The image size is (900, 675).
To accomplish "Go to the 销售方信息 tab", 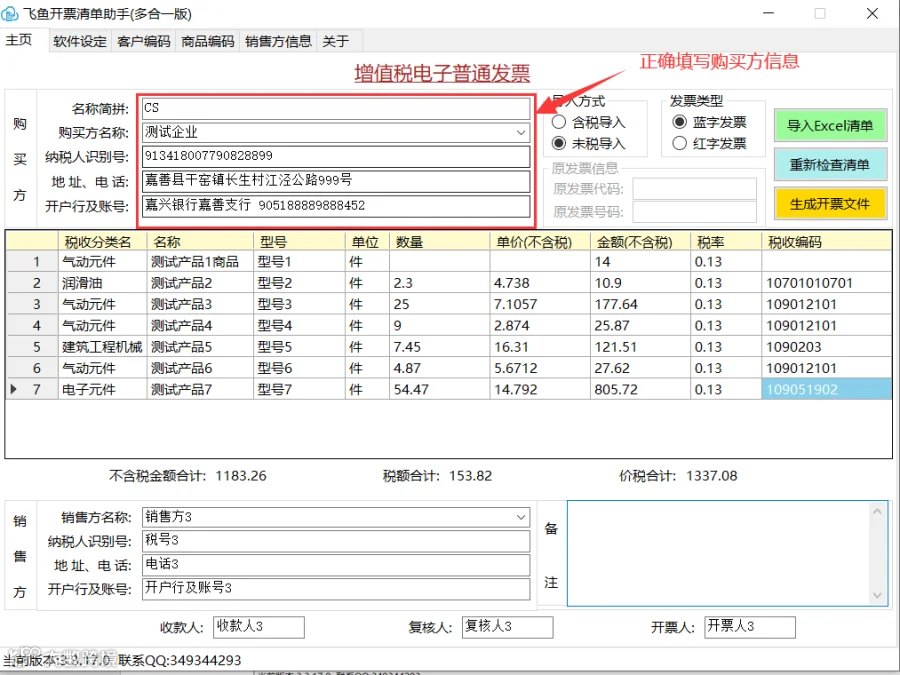I will (278, 41).
